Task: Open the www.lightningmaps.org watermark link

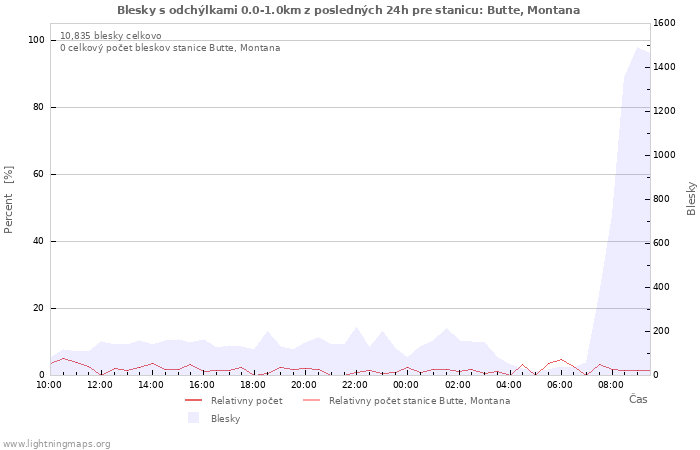Action: click(57, 444)
